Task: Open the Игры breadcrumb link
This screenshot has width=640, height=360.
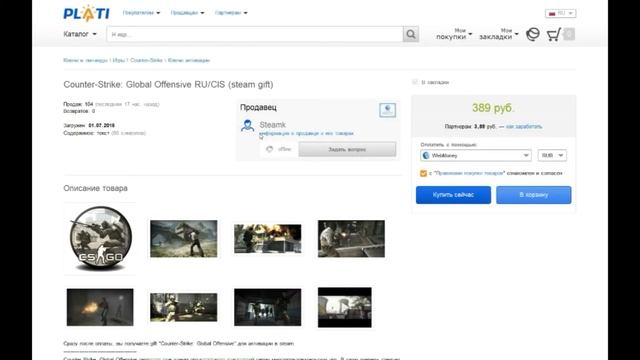Action: coord(118,60)
